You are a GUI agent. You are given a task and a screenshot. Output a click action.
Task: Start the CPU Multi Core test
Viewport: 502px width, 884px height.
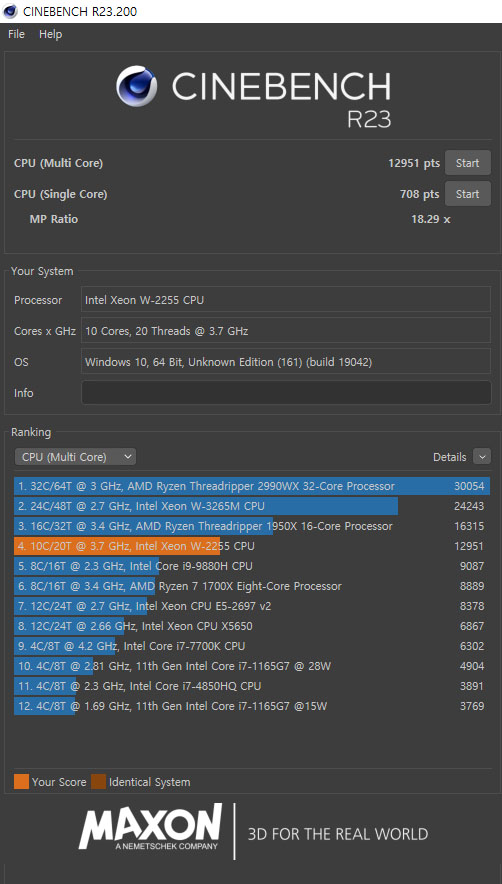coord(468,163)
